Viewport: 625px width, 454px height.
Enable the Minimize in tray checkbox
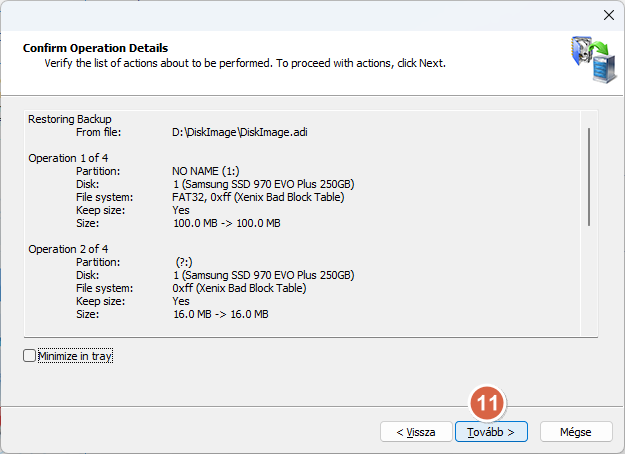[29, 356]
